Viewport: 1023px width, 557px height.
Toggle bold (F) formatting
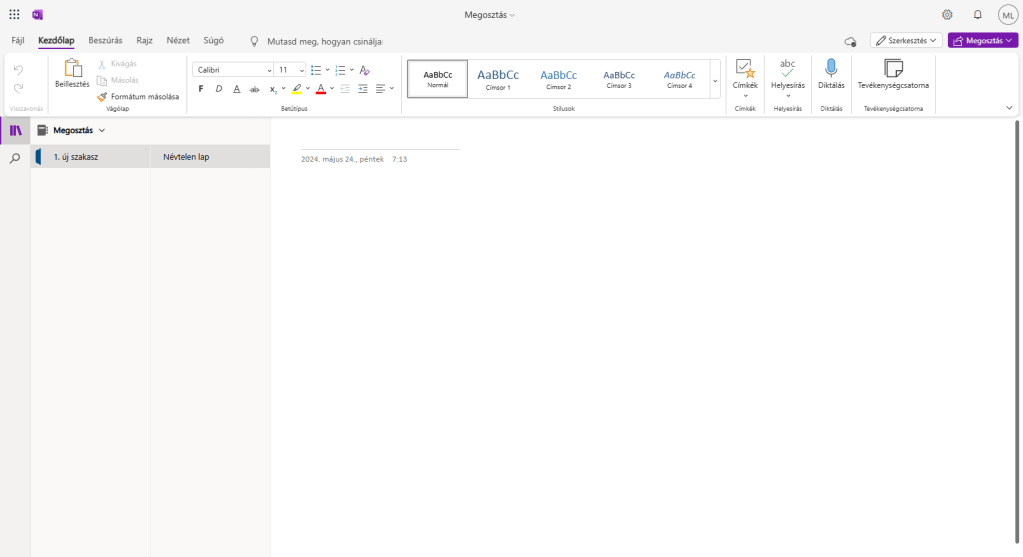point(201,89)
